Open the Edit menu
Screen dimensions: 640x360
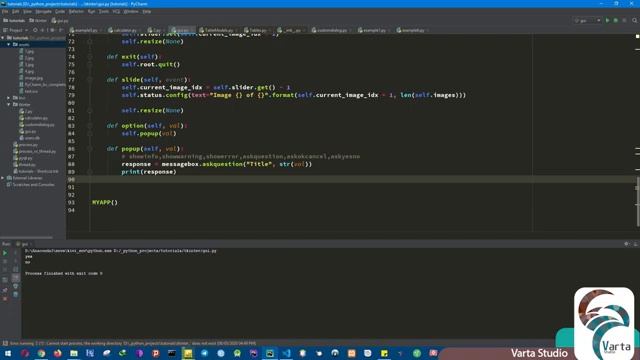pos(16,11)
